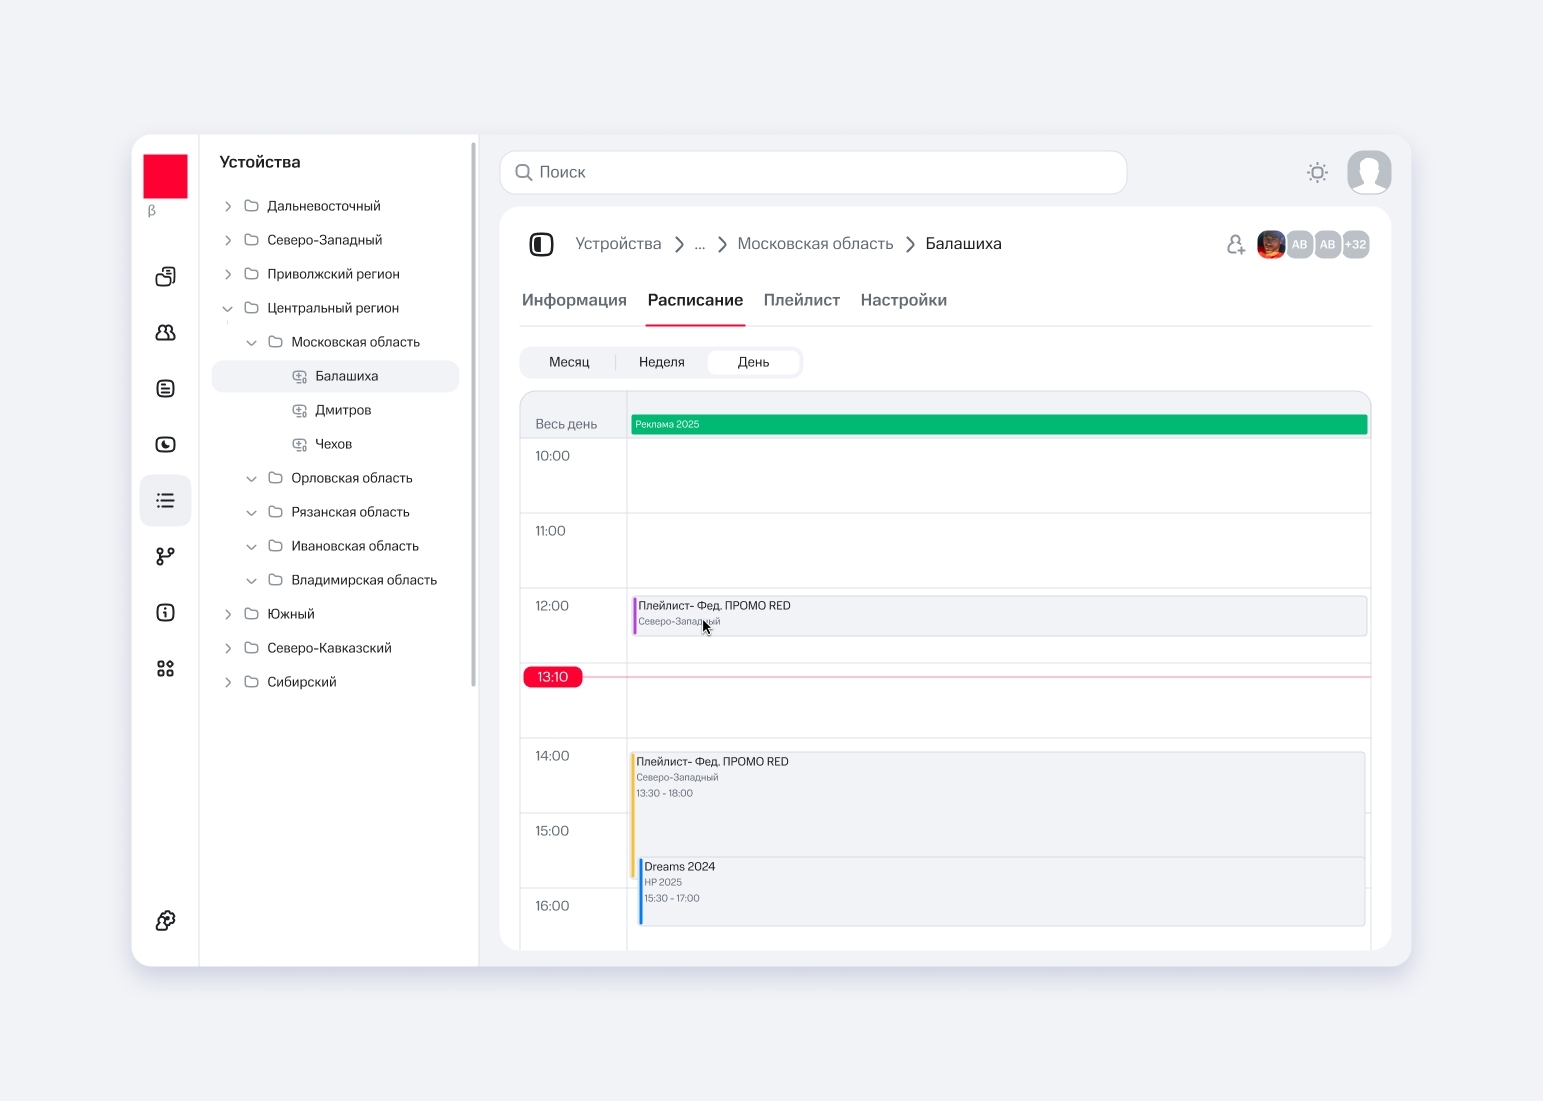The width and height of the screenshot is (1543, 1101).
Task: Click the Поиск search field
Action: pos(813,172)
